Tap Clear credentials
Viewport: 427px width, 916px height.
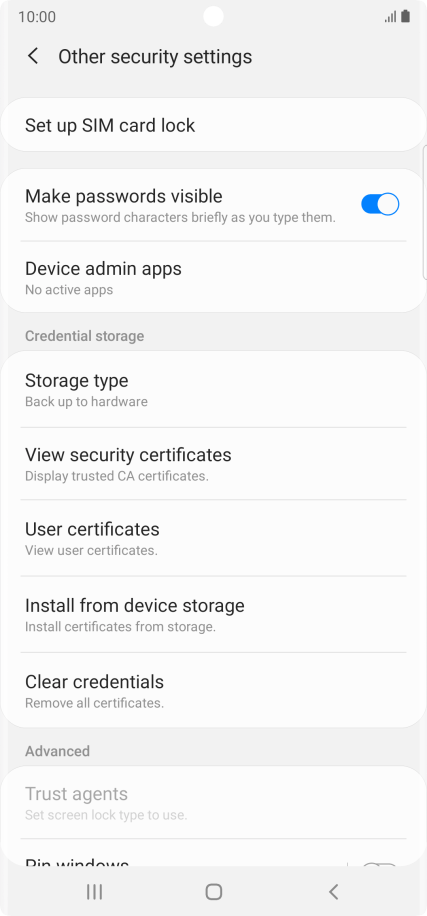click(213, 691)
